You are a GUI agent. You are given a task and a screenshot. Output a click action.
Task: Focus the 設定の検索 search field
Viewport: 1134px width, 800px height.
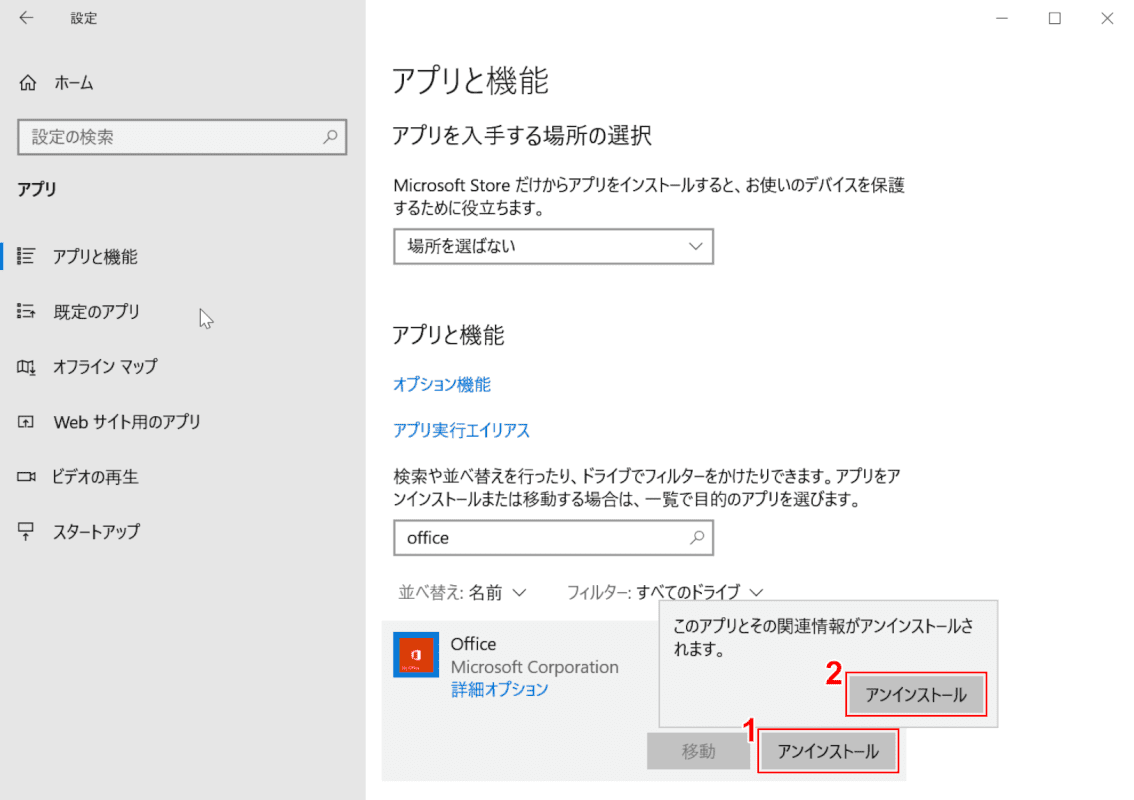pyautogui.click(x=182, y=137)
